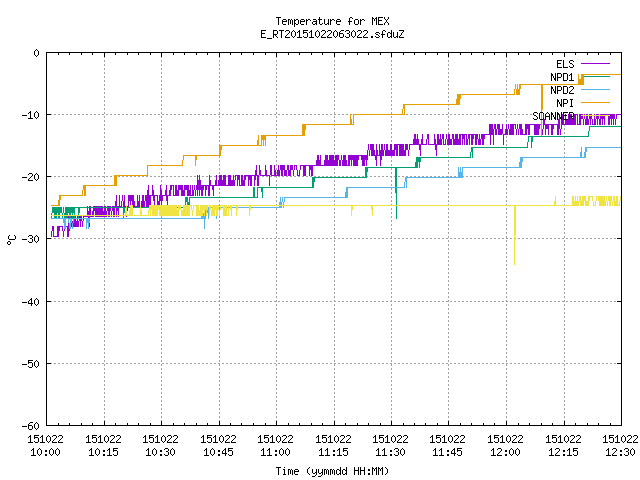The height and width of the screenshot is (480, 640).
Task: Click the NPI legend label
Action: (565, 103)
